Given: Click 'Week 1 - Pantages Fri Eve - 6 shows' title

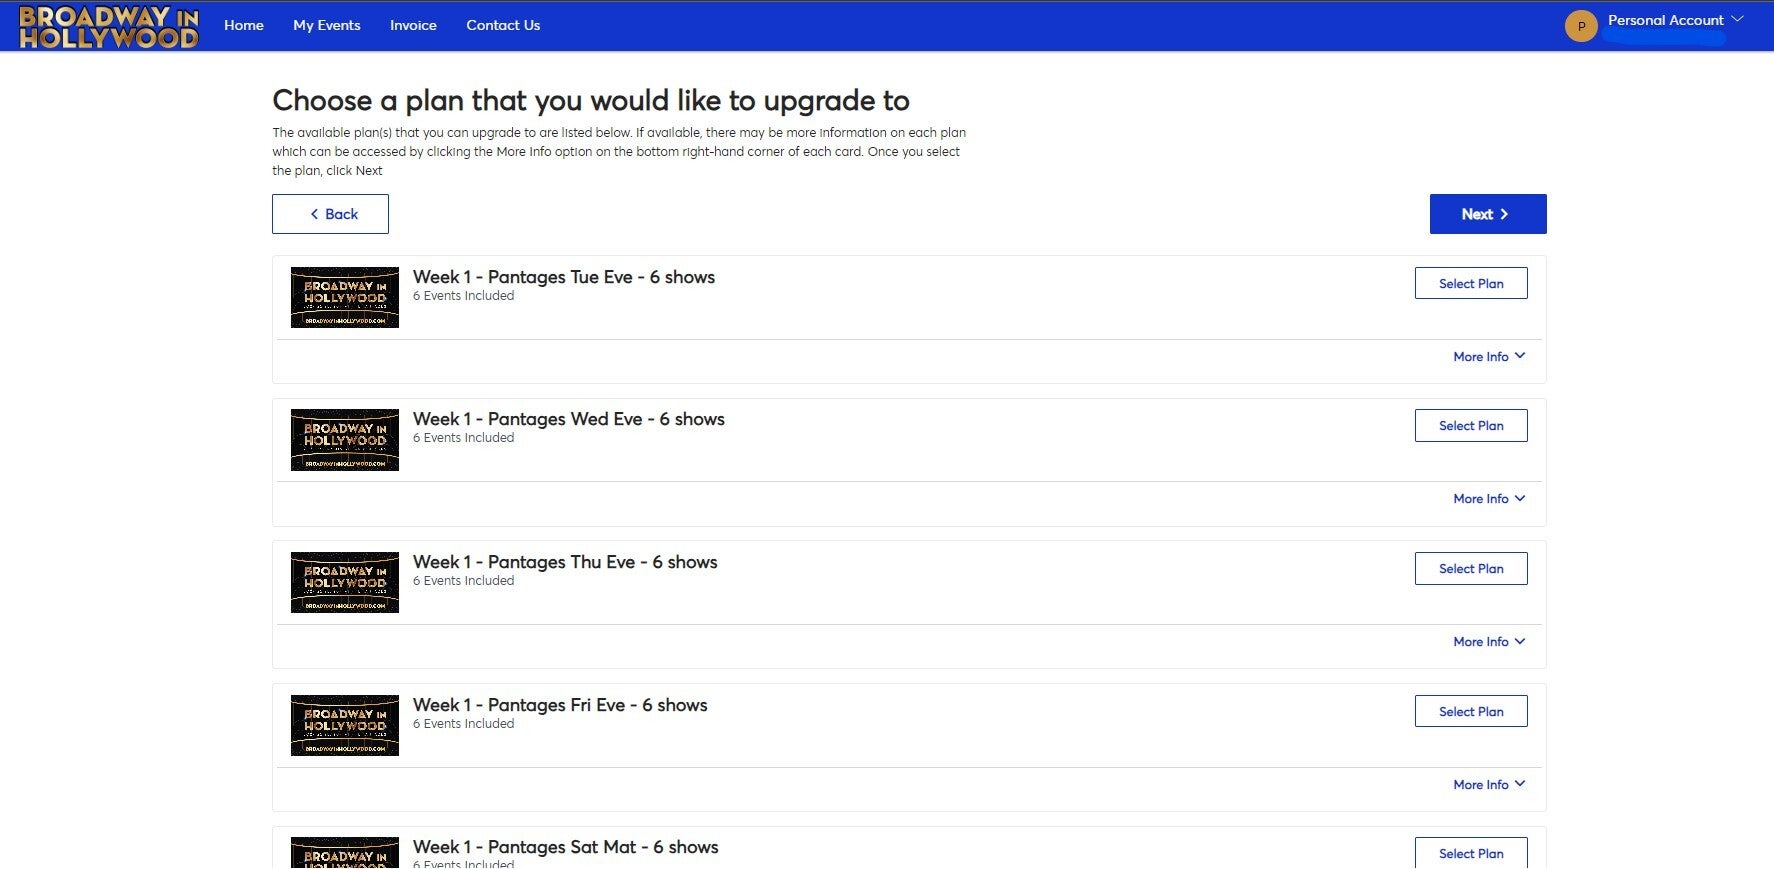Looking at the screenshot, I should (x=560, y=705).
